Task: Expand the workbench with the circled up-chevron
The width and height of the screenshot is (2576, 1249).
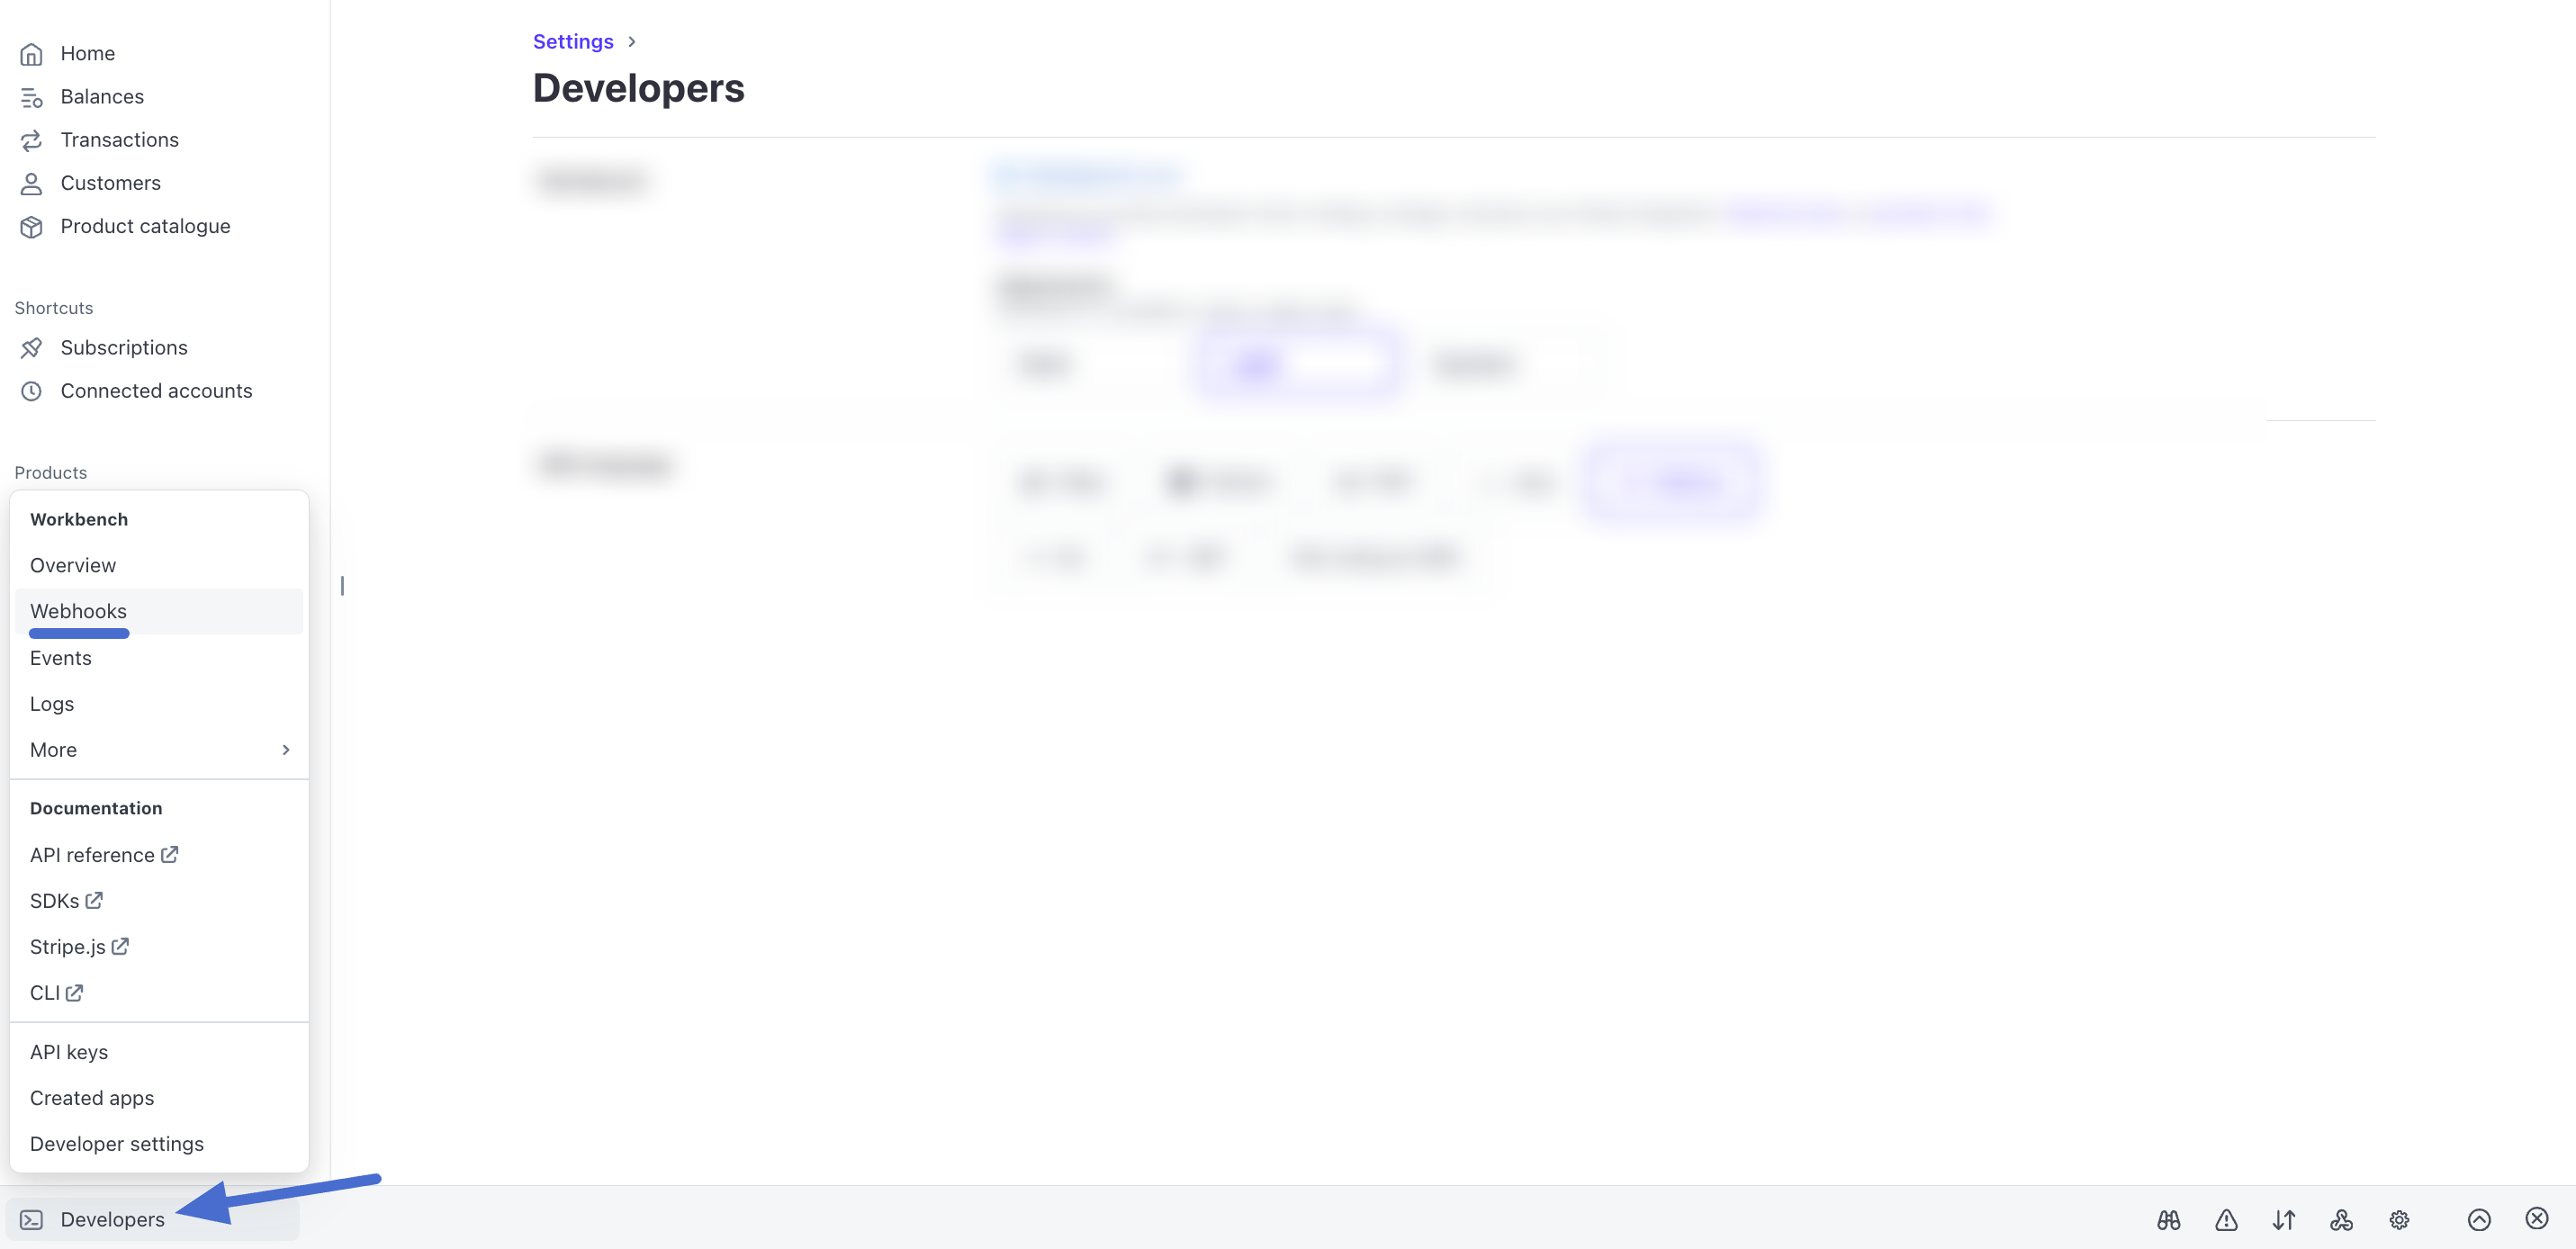Action: coord(2479,1219)
